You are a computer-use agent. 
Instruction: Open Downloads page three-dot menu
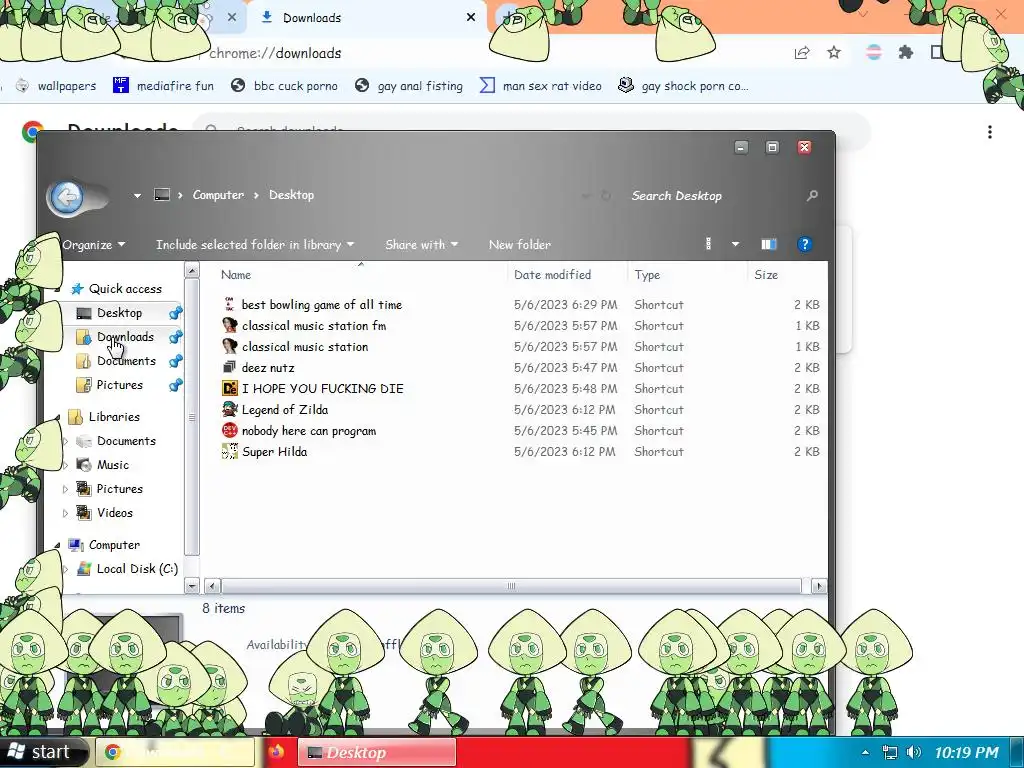pyautogui.click(x=990, y=132)
